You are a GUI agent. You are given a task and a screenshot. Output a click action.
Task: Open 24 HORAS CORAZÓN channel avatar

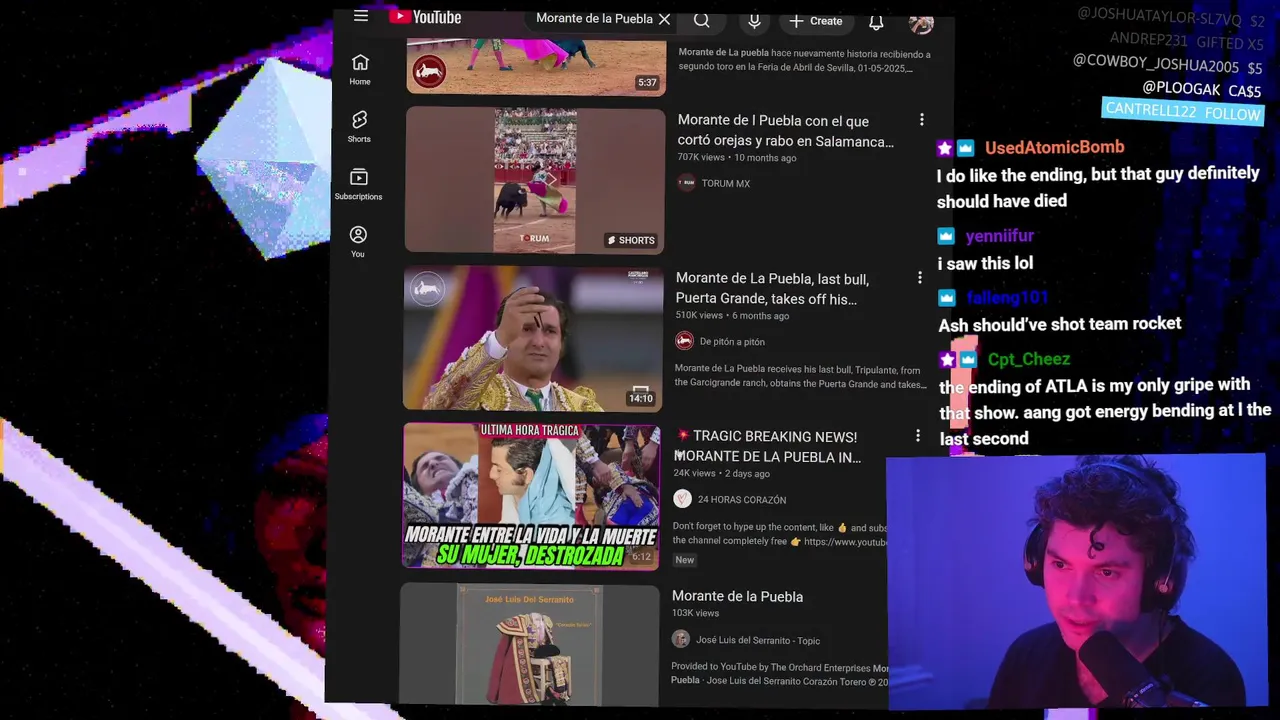click(x=682, y=499)
